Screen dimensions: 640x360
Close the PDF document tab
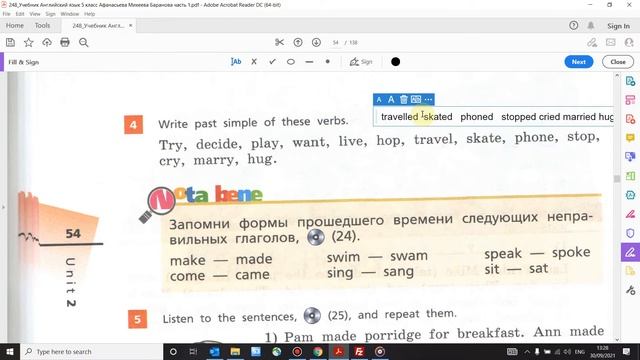[x=131, y=25]
